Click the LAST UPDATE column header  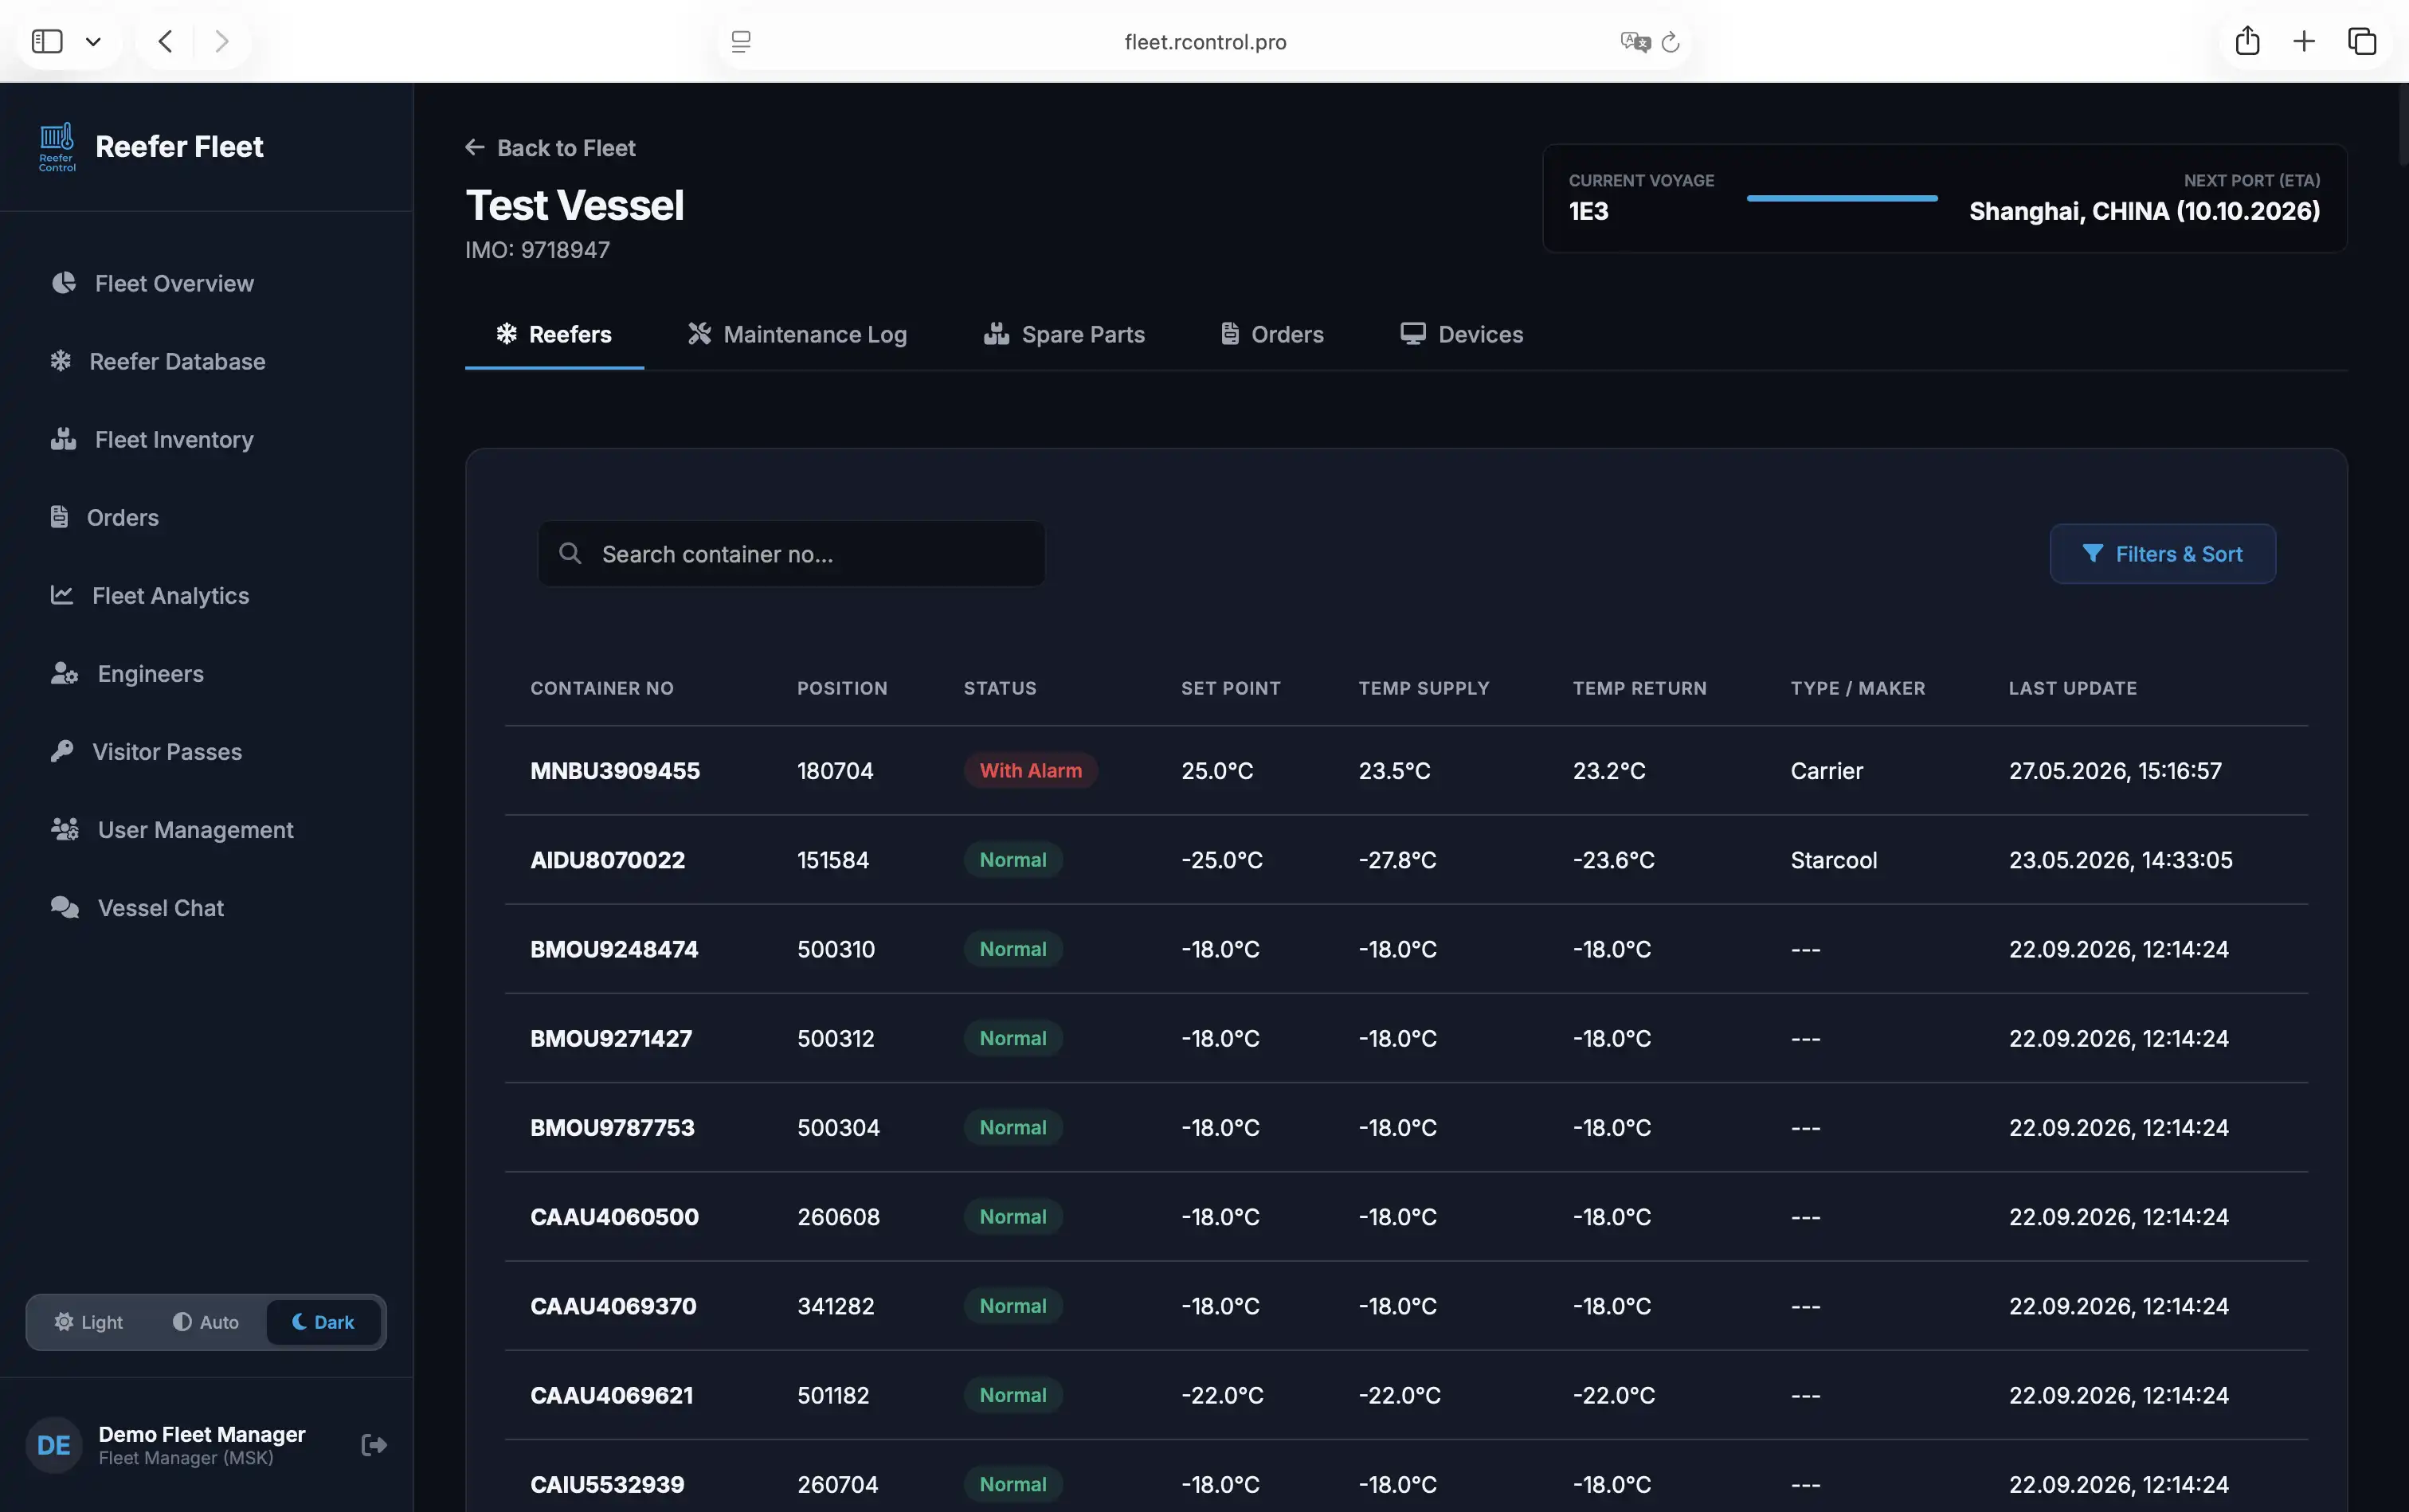(2072, 688)
